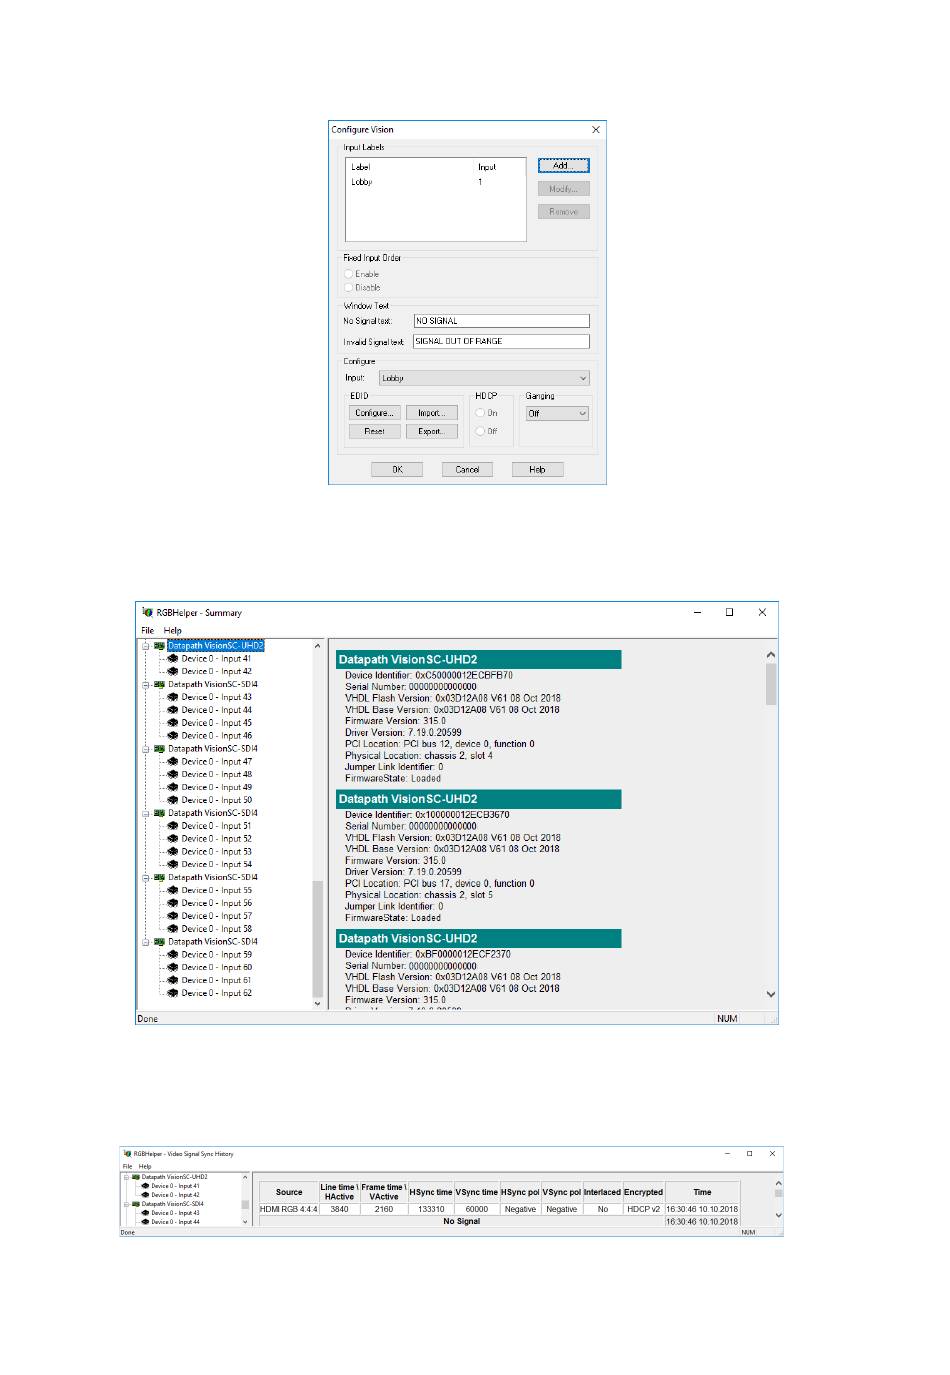Close the Configure Vision dialog
Screen dimensions: 950x1375
point(596,129)
